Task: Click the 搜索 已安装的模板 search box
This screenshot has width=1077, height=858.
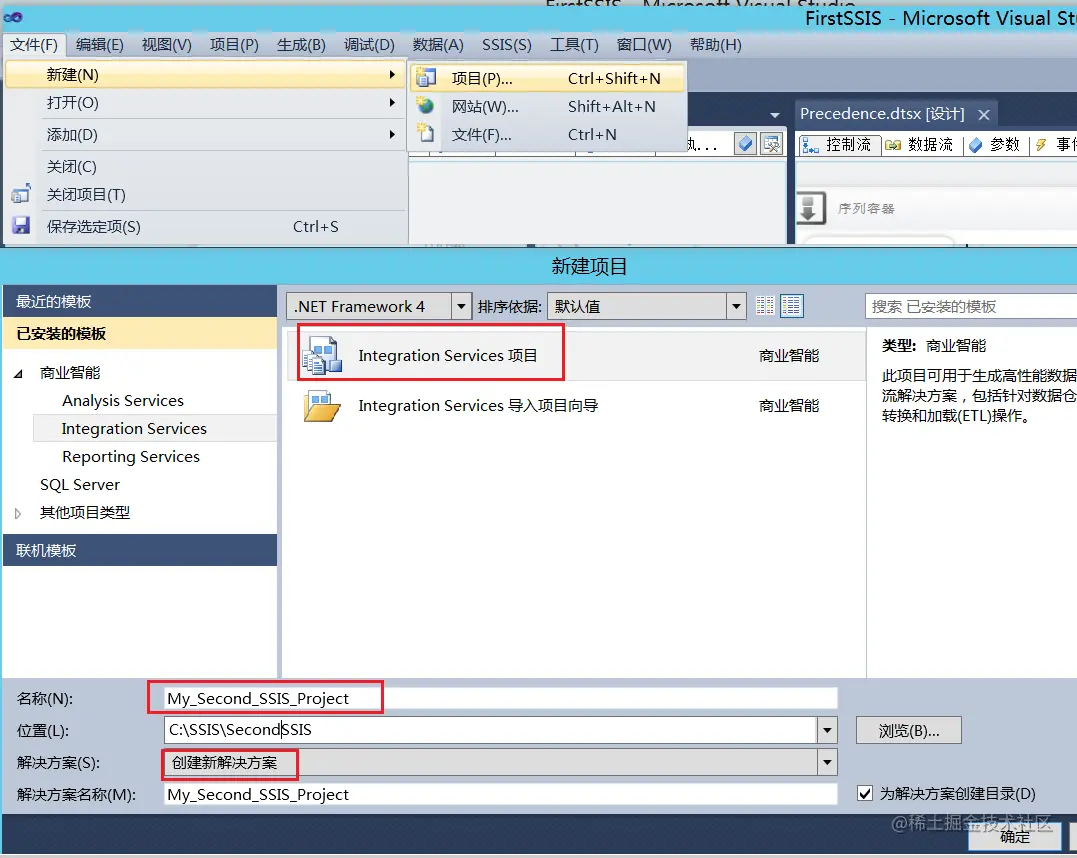Action: [x=971, y=306]
